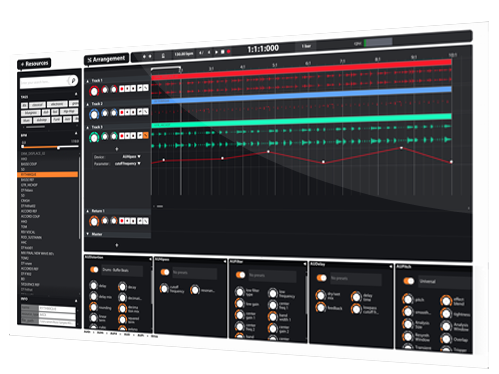The width and height of the screenshot is (499, 374).
Task: Click the blue Track 2 clip header bar
Action: tap(301, 95)
